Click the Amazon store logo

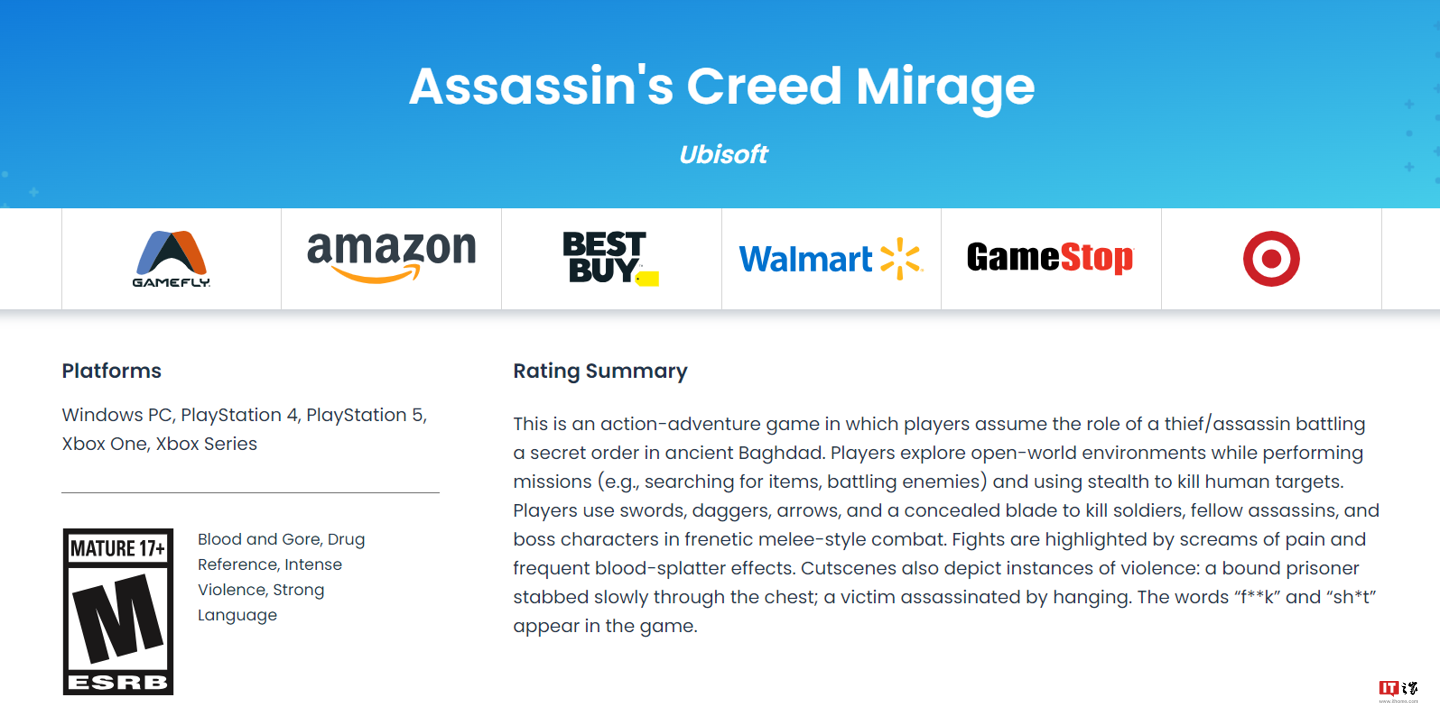click(x=391, y=258)
